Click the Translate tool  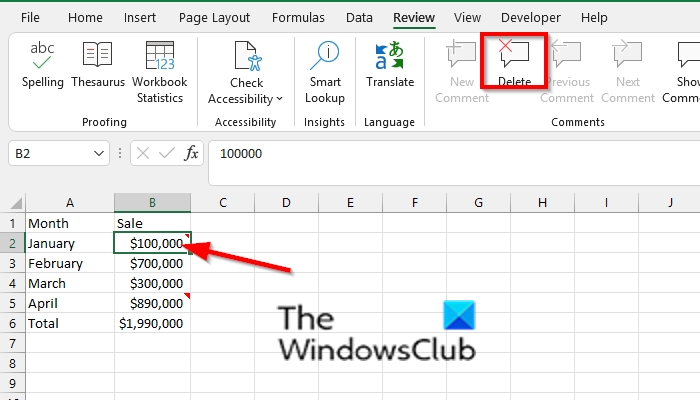390,65
